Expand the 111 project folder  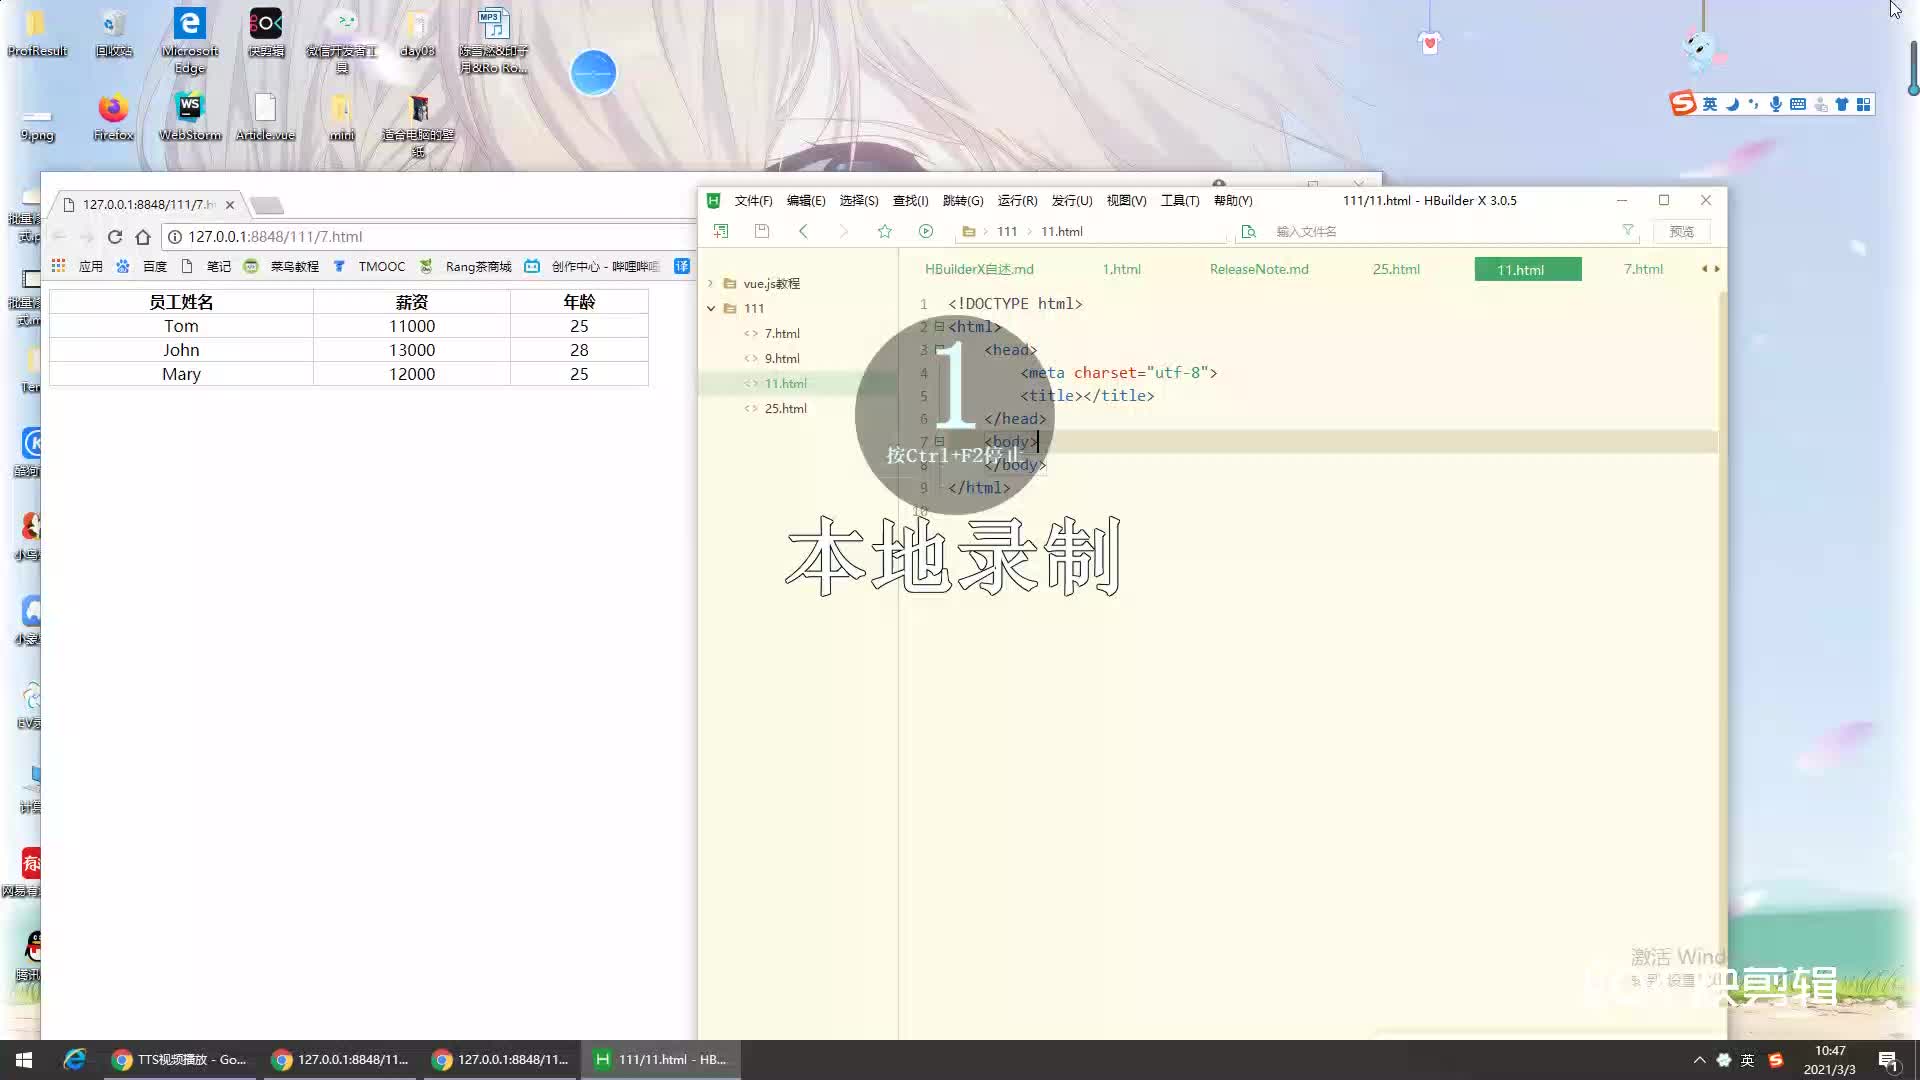click(711, 307)
